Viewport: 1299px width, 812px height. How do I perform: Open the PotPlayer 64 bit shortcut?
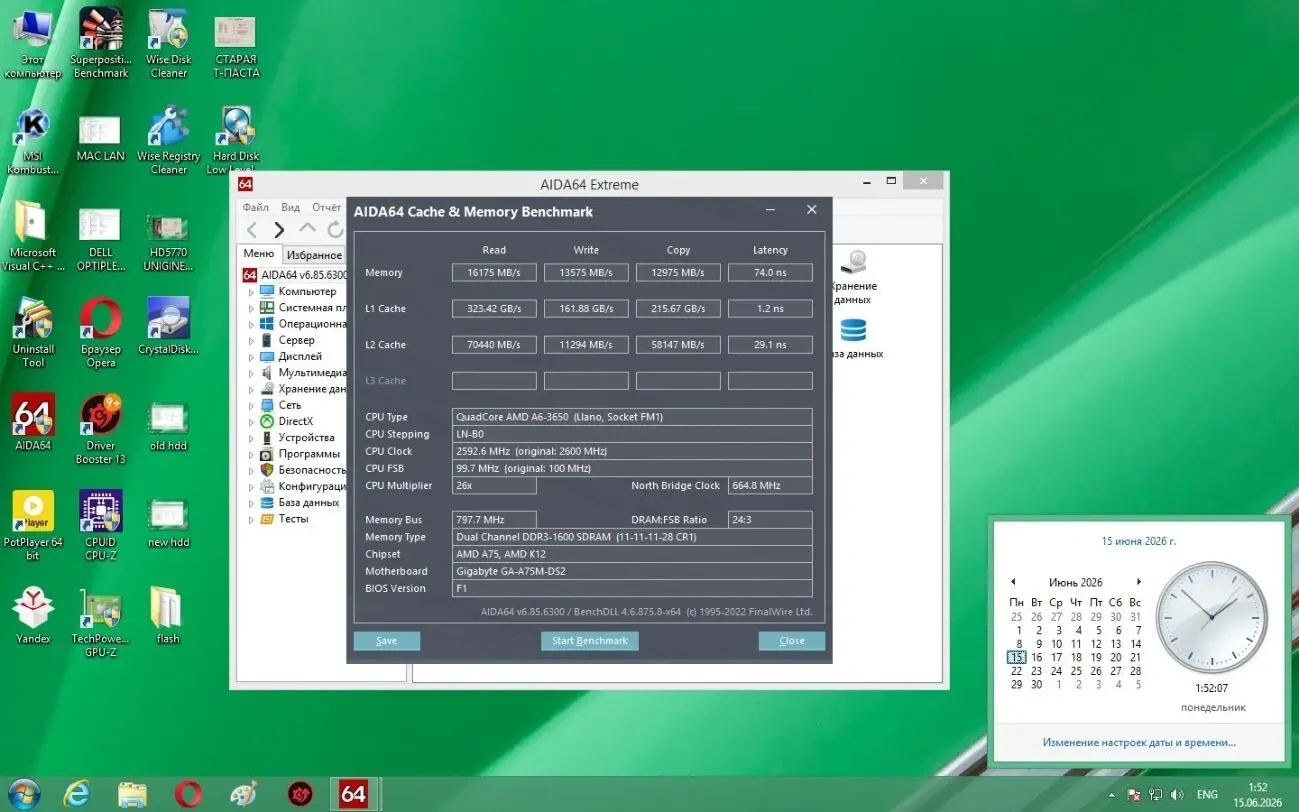tap(33, 526)
